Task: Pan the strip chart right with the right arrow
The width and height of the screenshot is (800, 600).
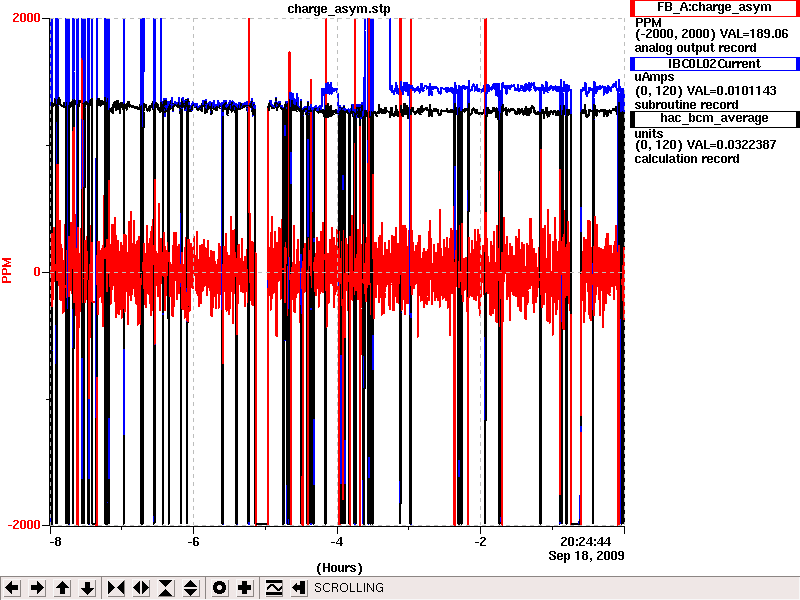Action: click(37, 588)
